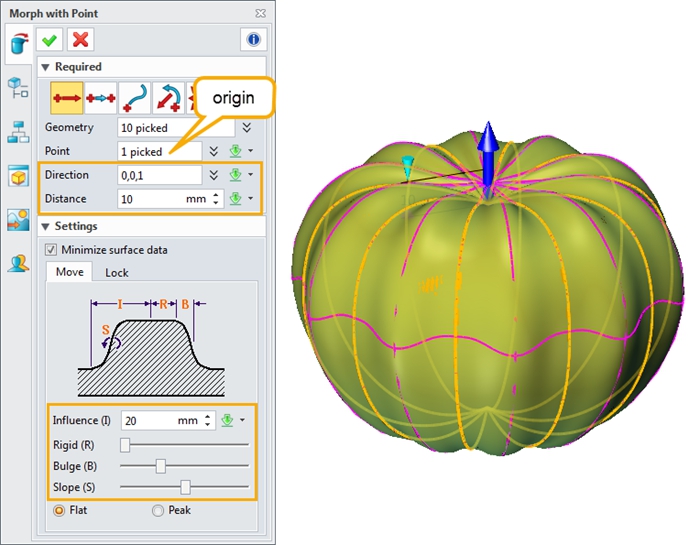The height and width of the screenshot is (545, 700).
Task: Collapse the Settings section
Action: tap(45, 227)
